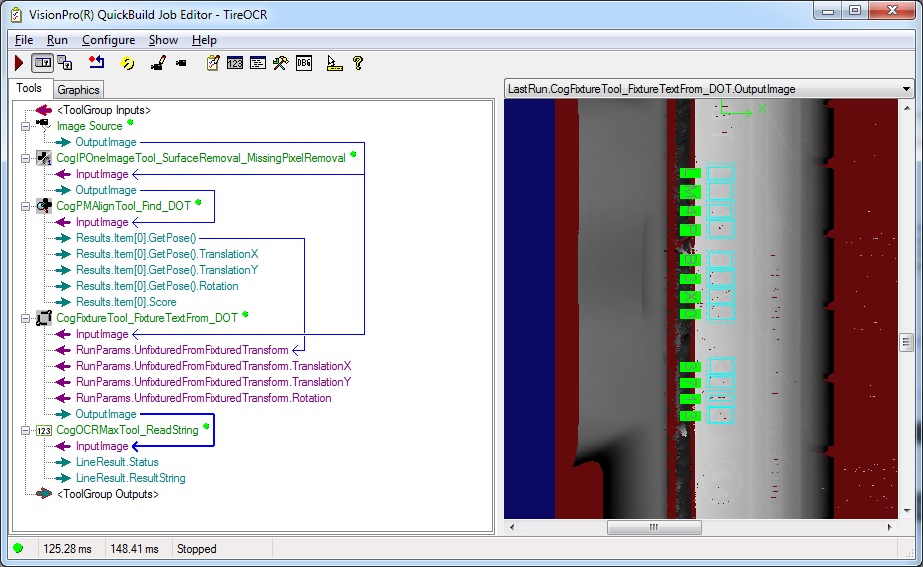
Task: Select CogOCRMaxTool_ReadString tool name
Action: click(x=127, y=430)
